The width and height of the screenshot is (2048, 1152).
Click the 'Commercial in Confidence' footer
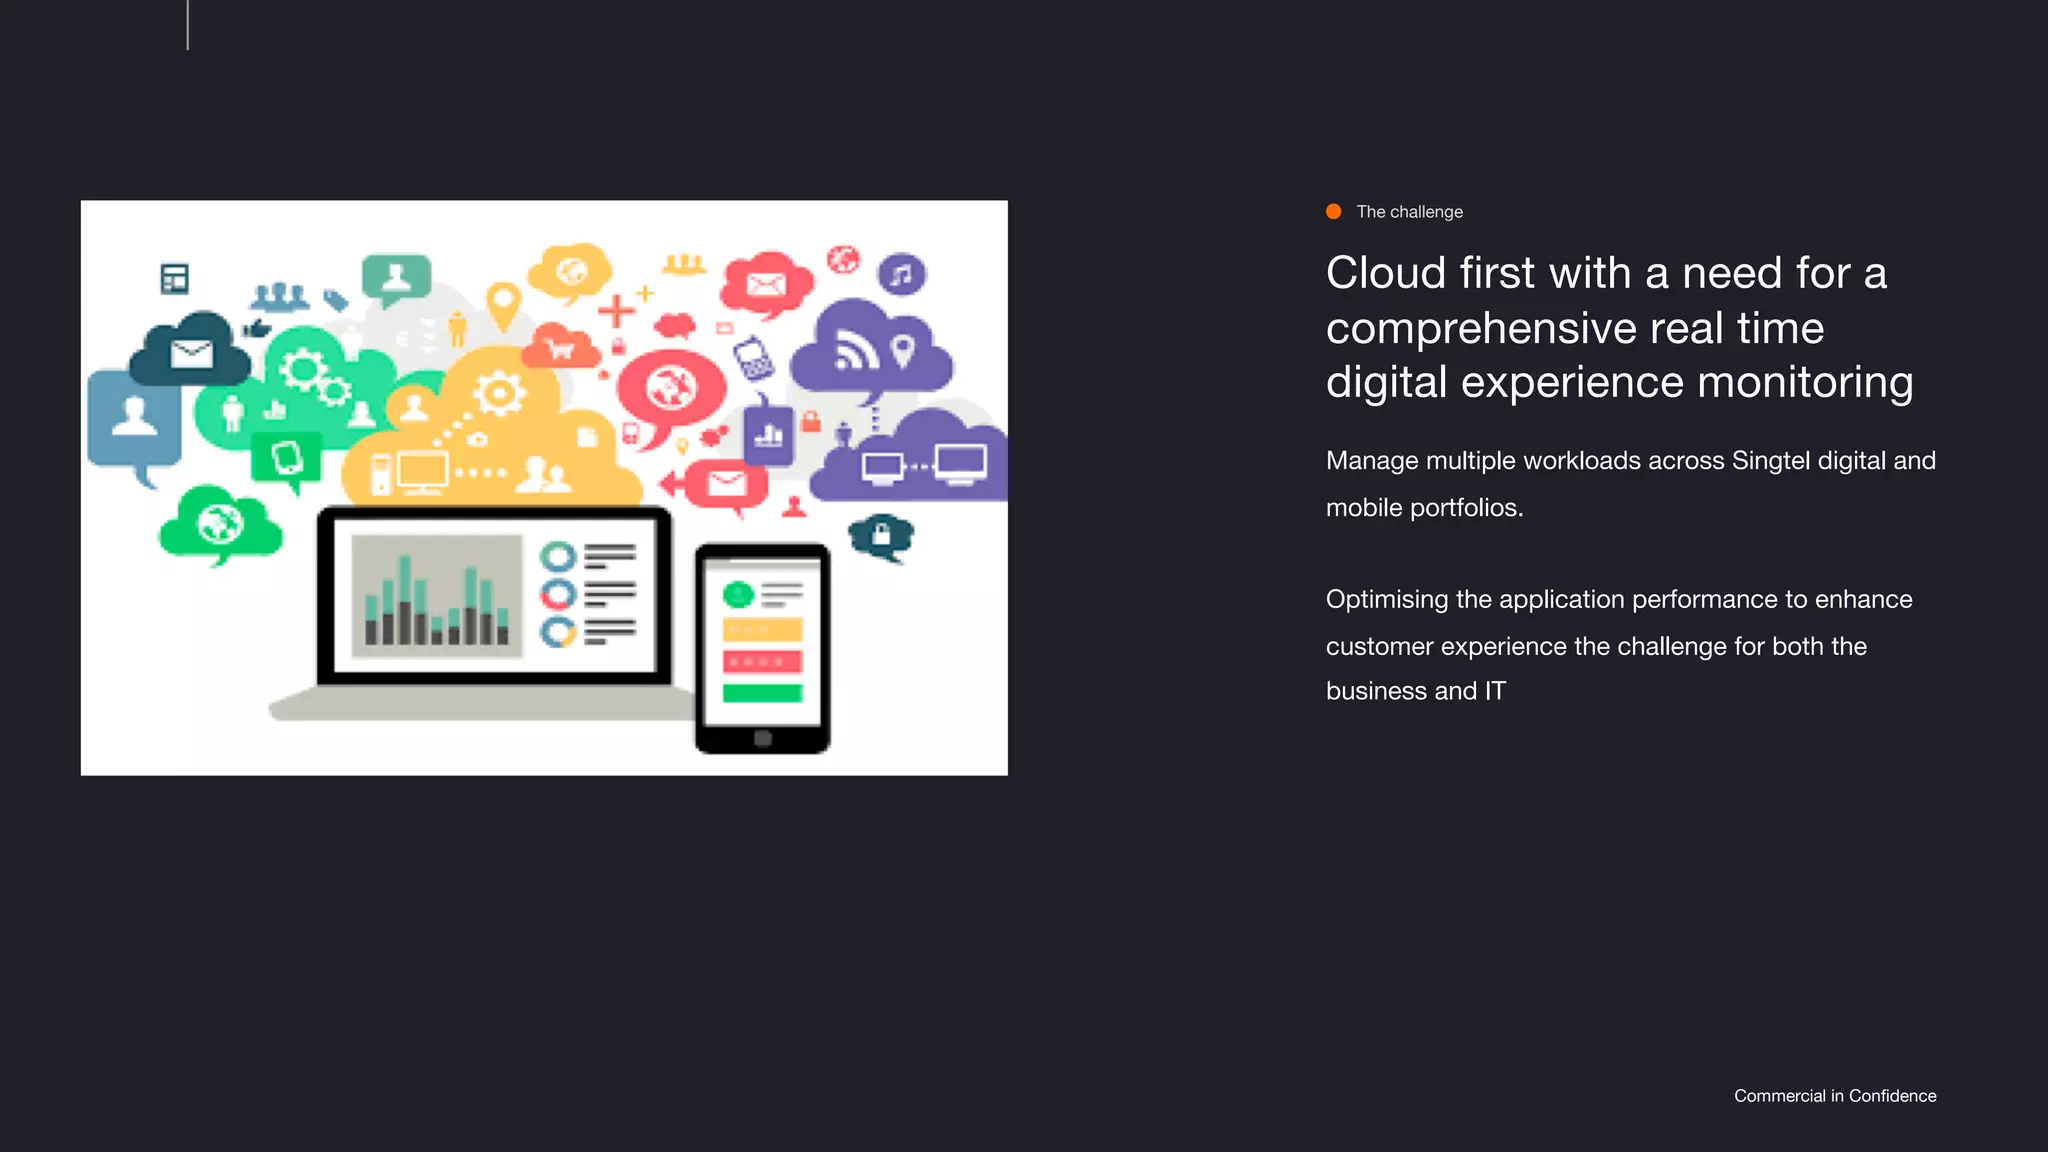click(1835, 1096)
